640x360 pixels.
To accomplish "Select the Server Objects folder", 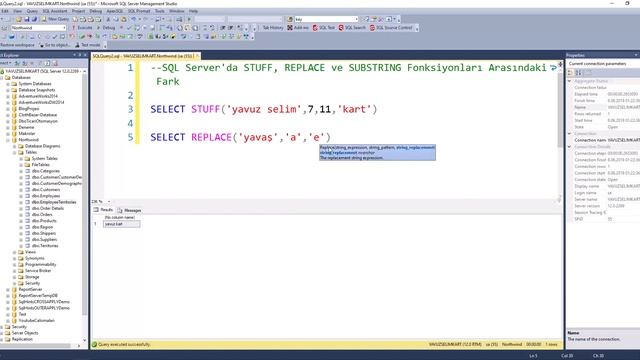I will pyautogui.click(x=25, y=333).
